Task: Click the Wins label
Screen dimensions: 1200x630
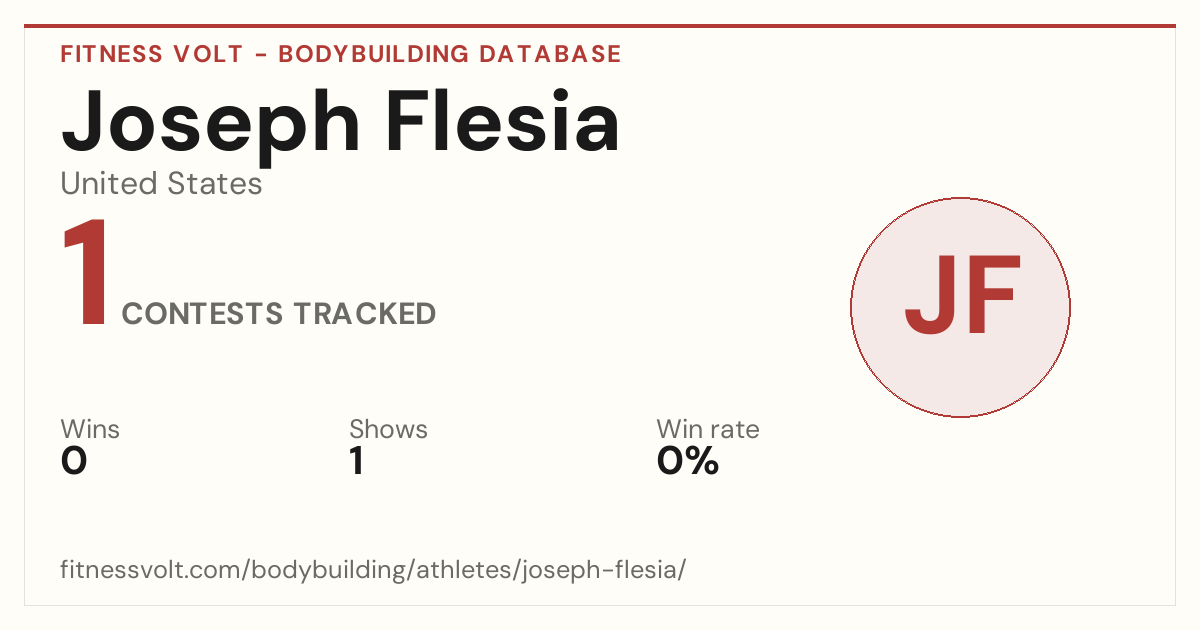Action: click(x=90, y=429)
